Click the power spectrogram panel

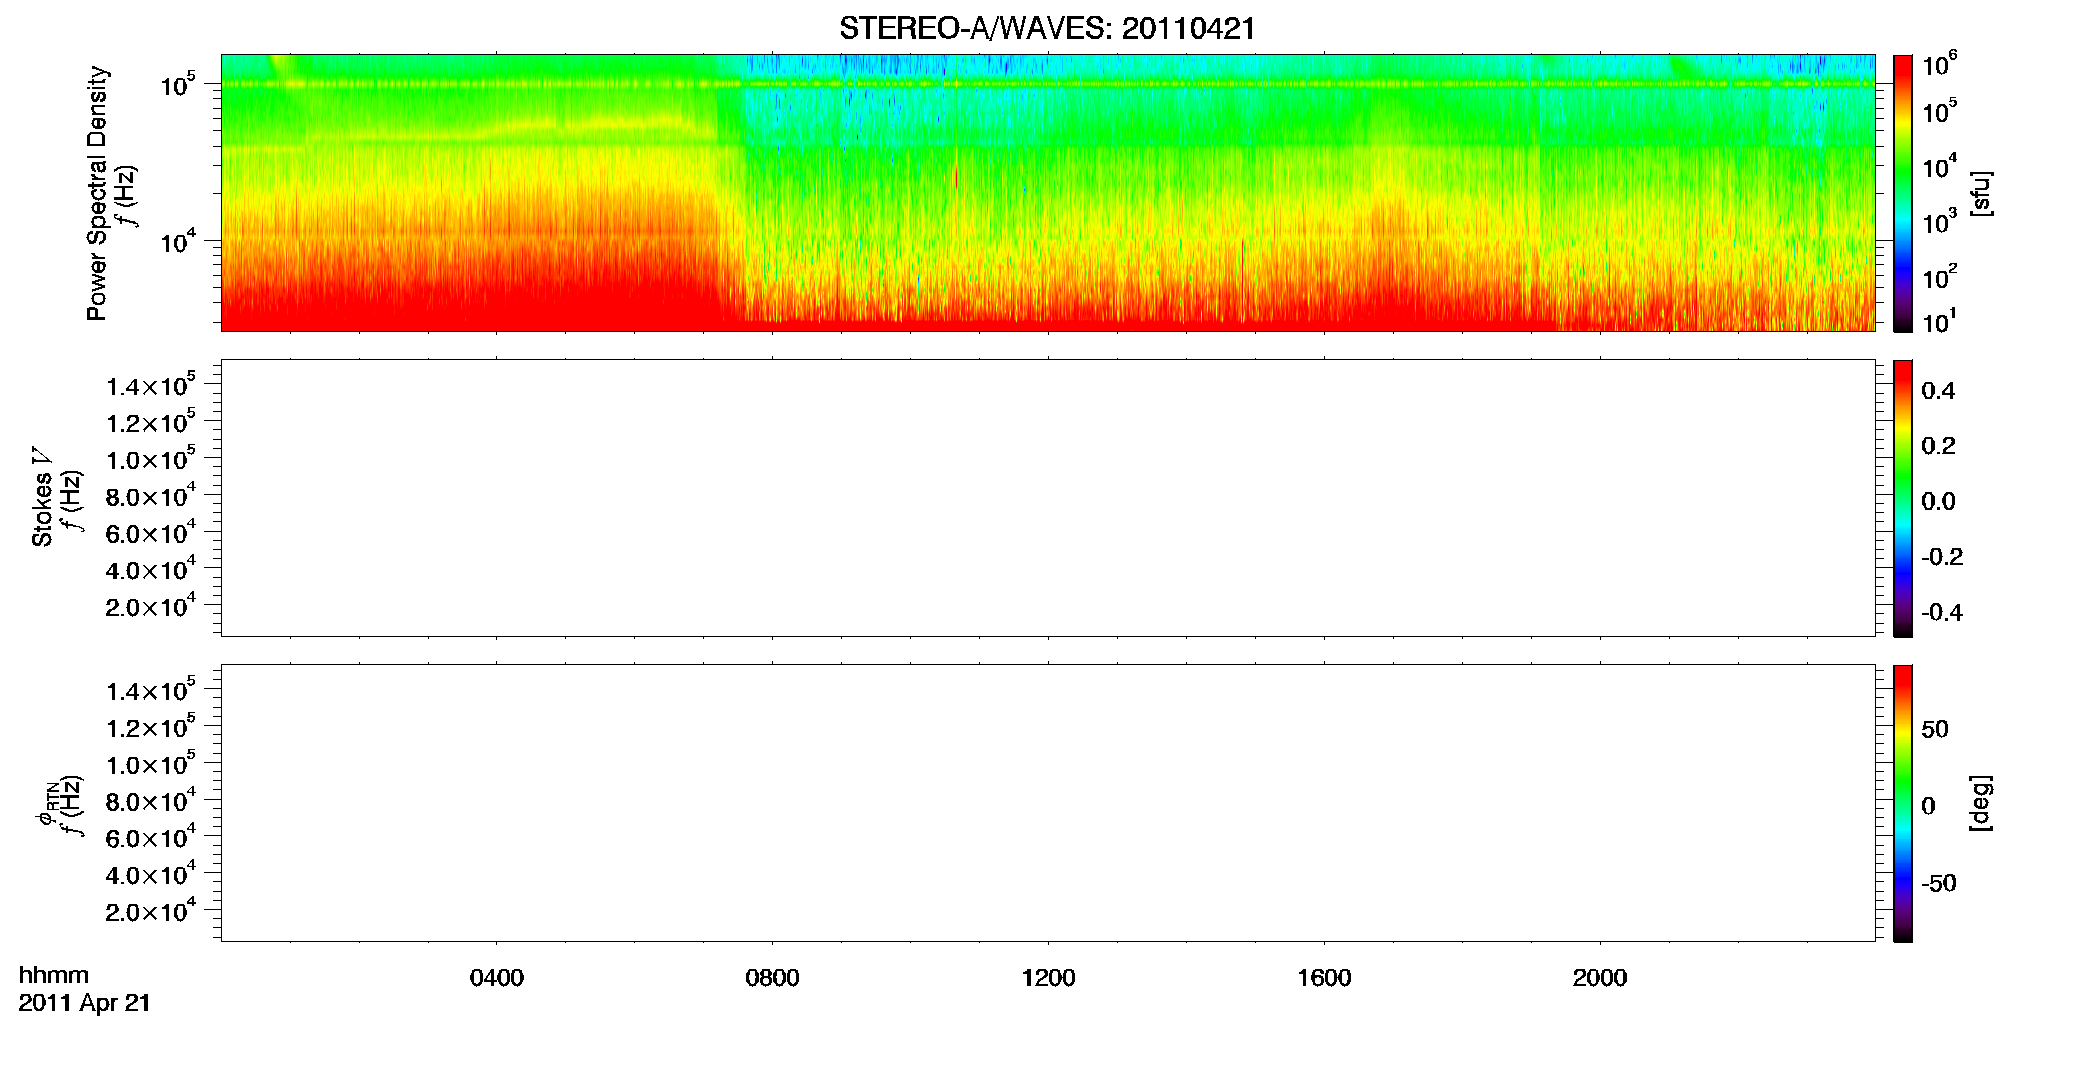1048,193
